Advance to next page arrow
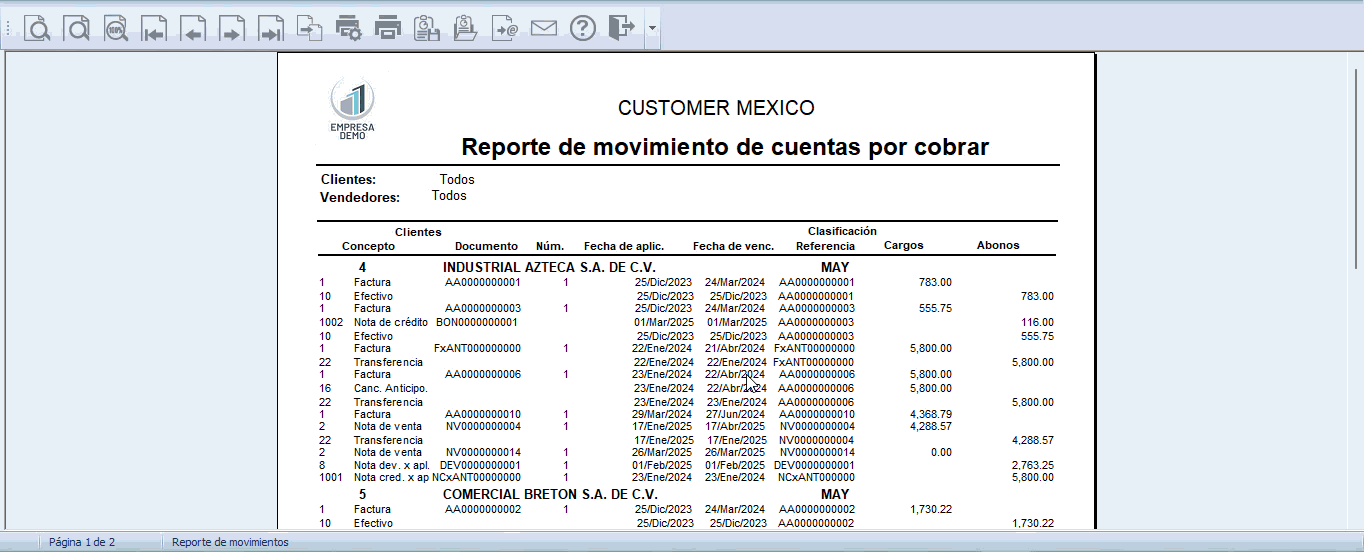1364x552 pixels. pos(232,28)
